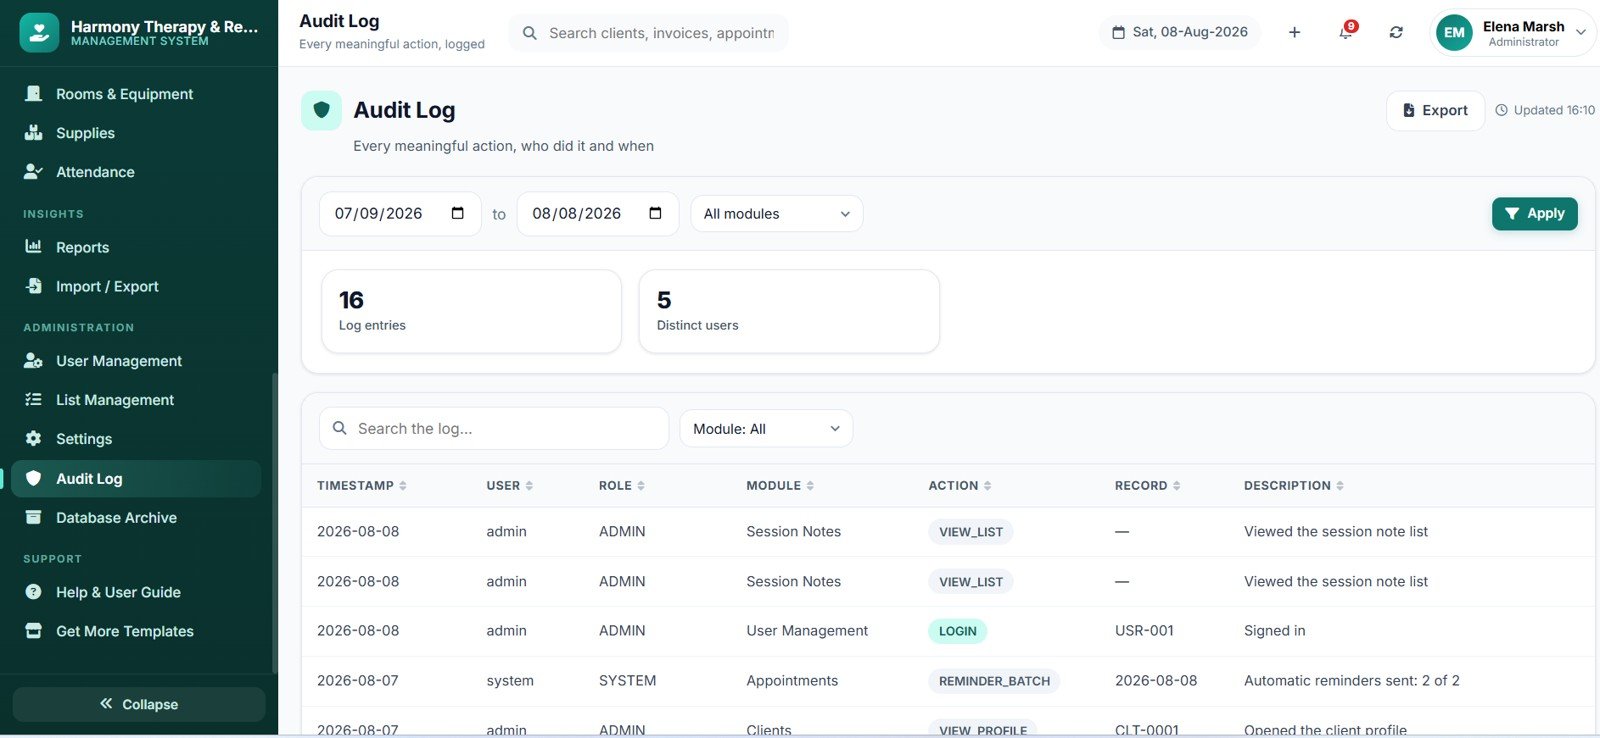Click the Apply filter button
1600x738 pixels.
pos(1535,213)
